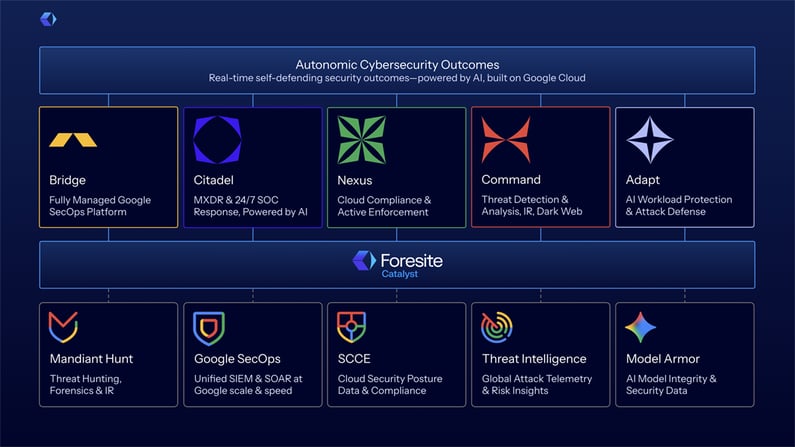Click 'Threat Hunting, Forensics & IR' description

click(86, 385)
